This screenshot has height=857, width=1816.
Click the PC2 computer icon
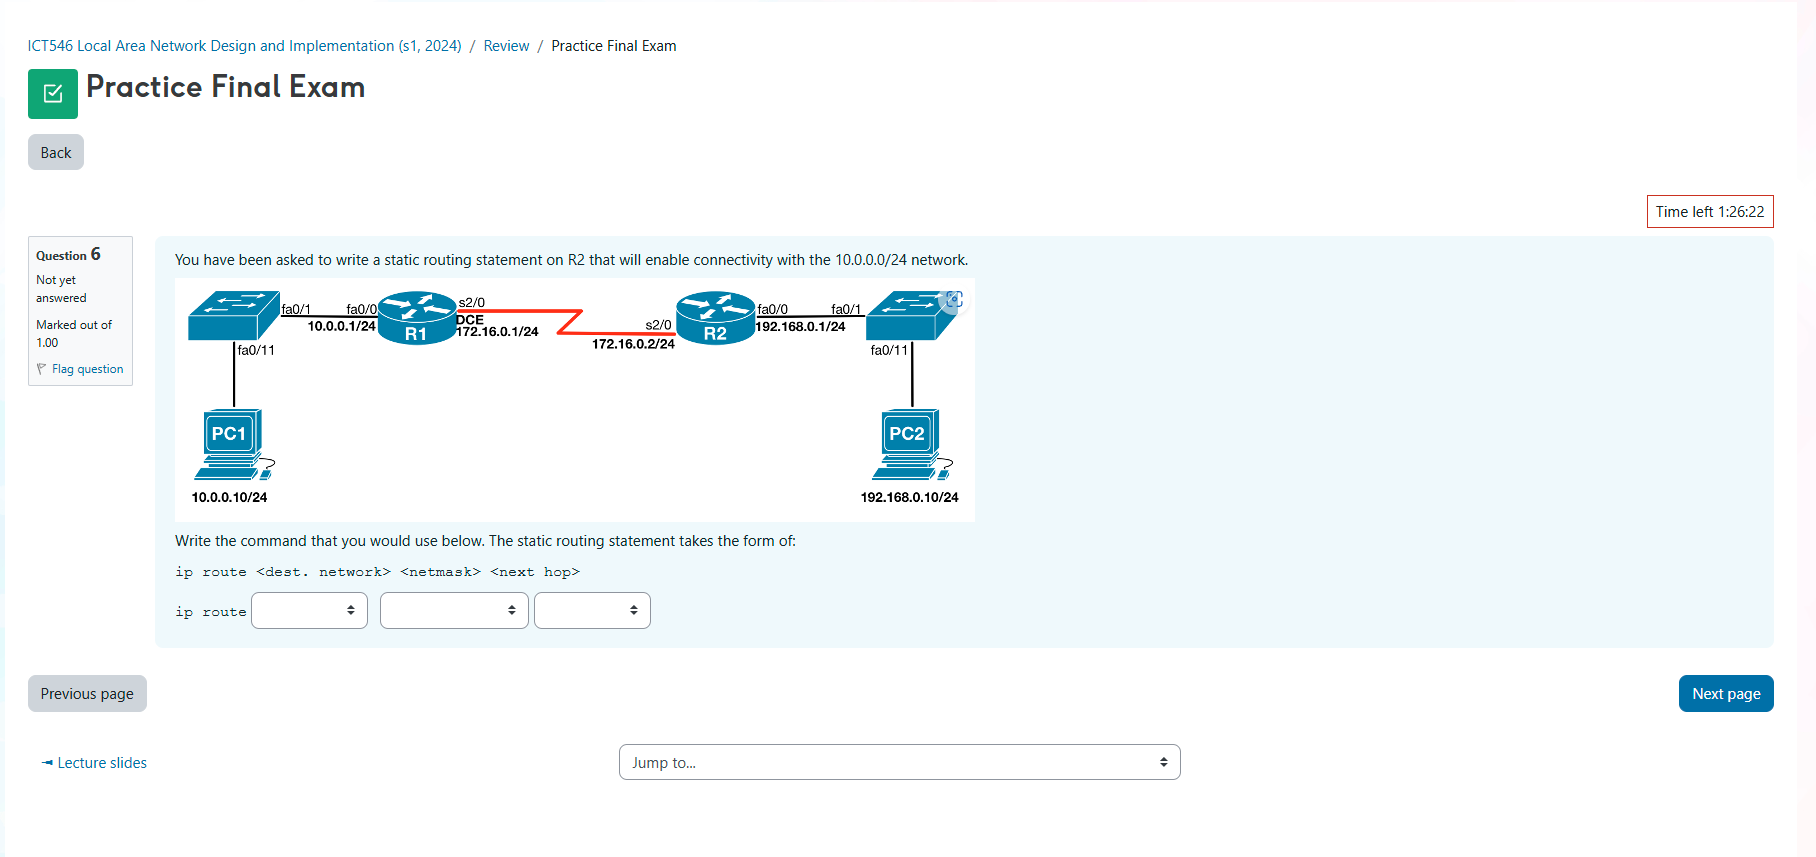coord(912,445)
